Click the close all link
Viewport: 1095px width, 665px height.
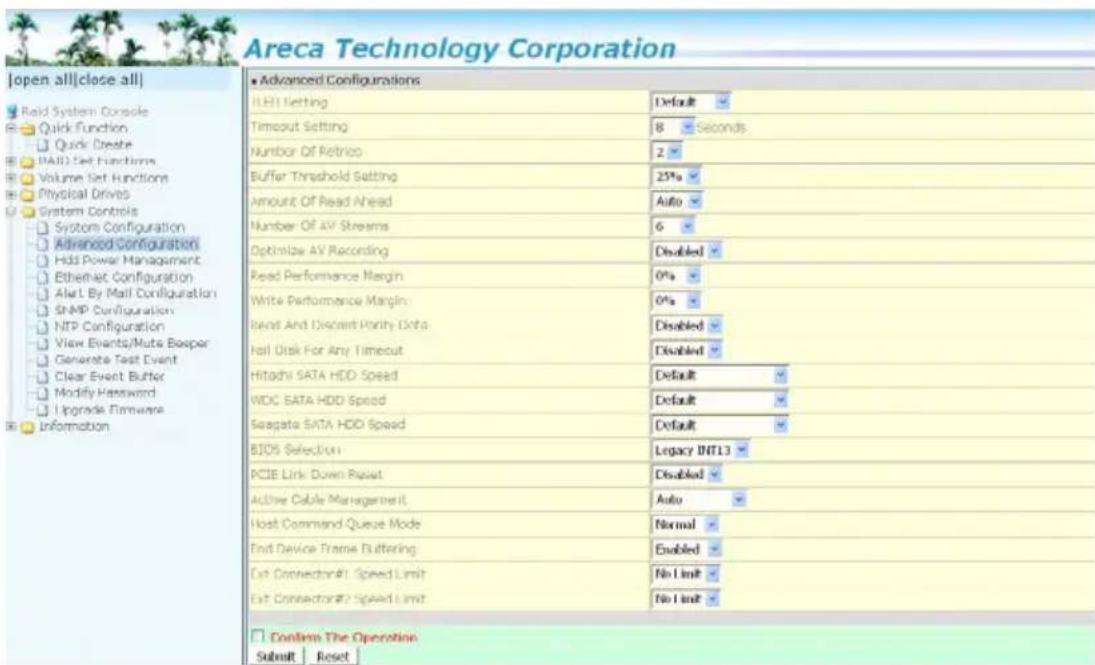coord(109,80)
